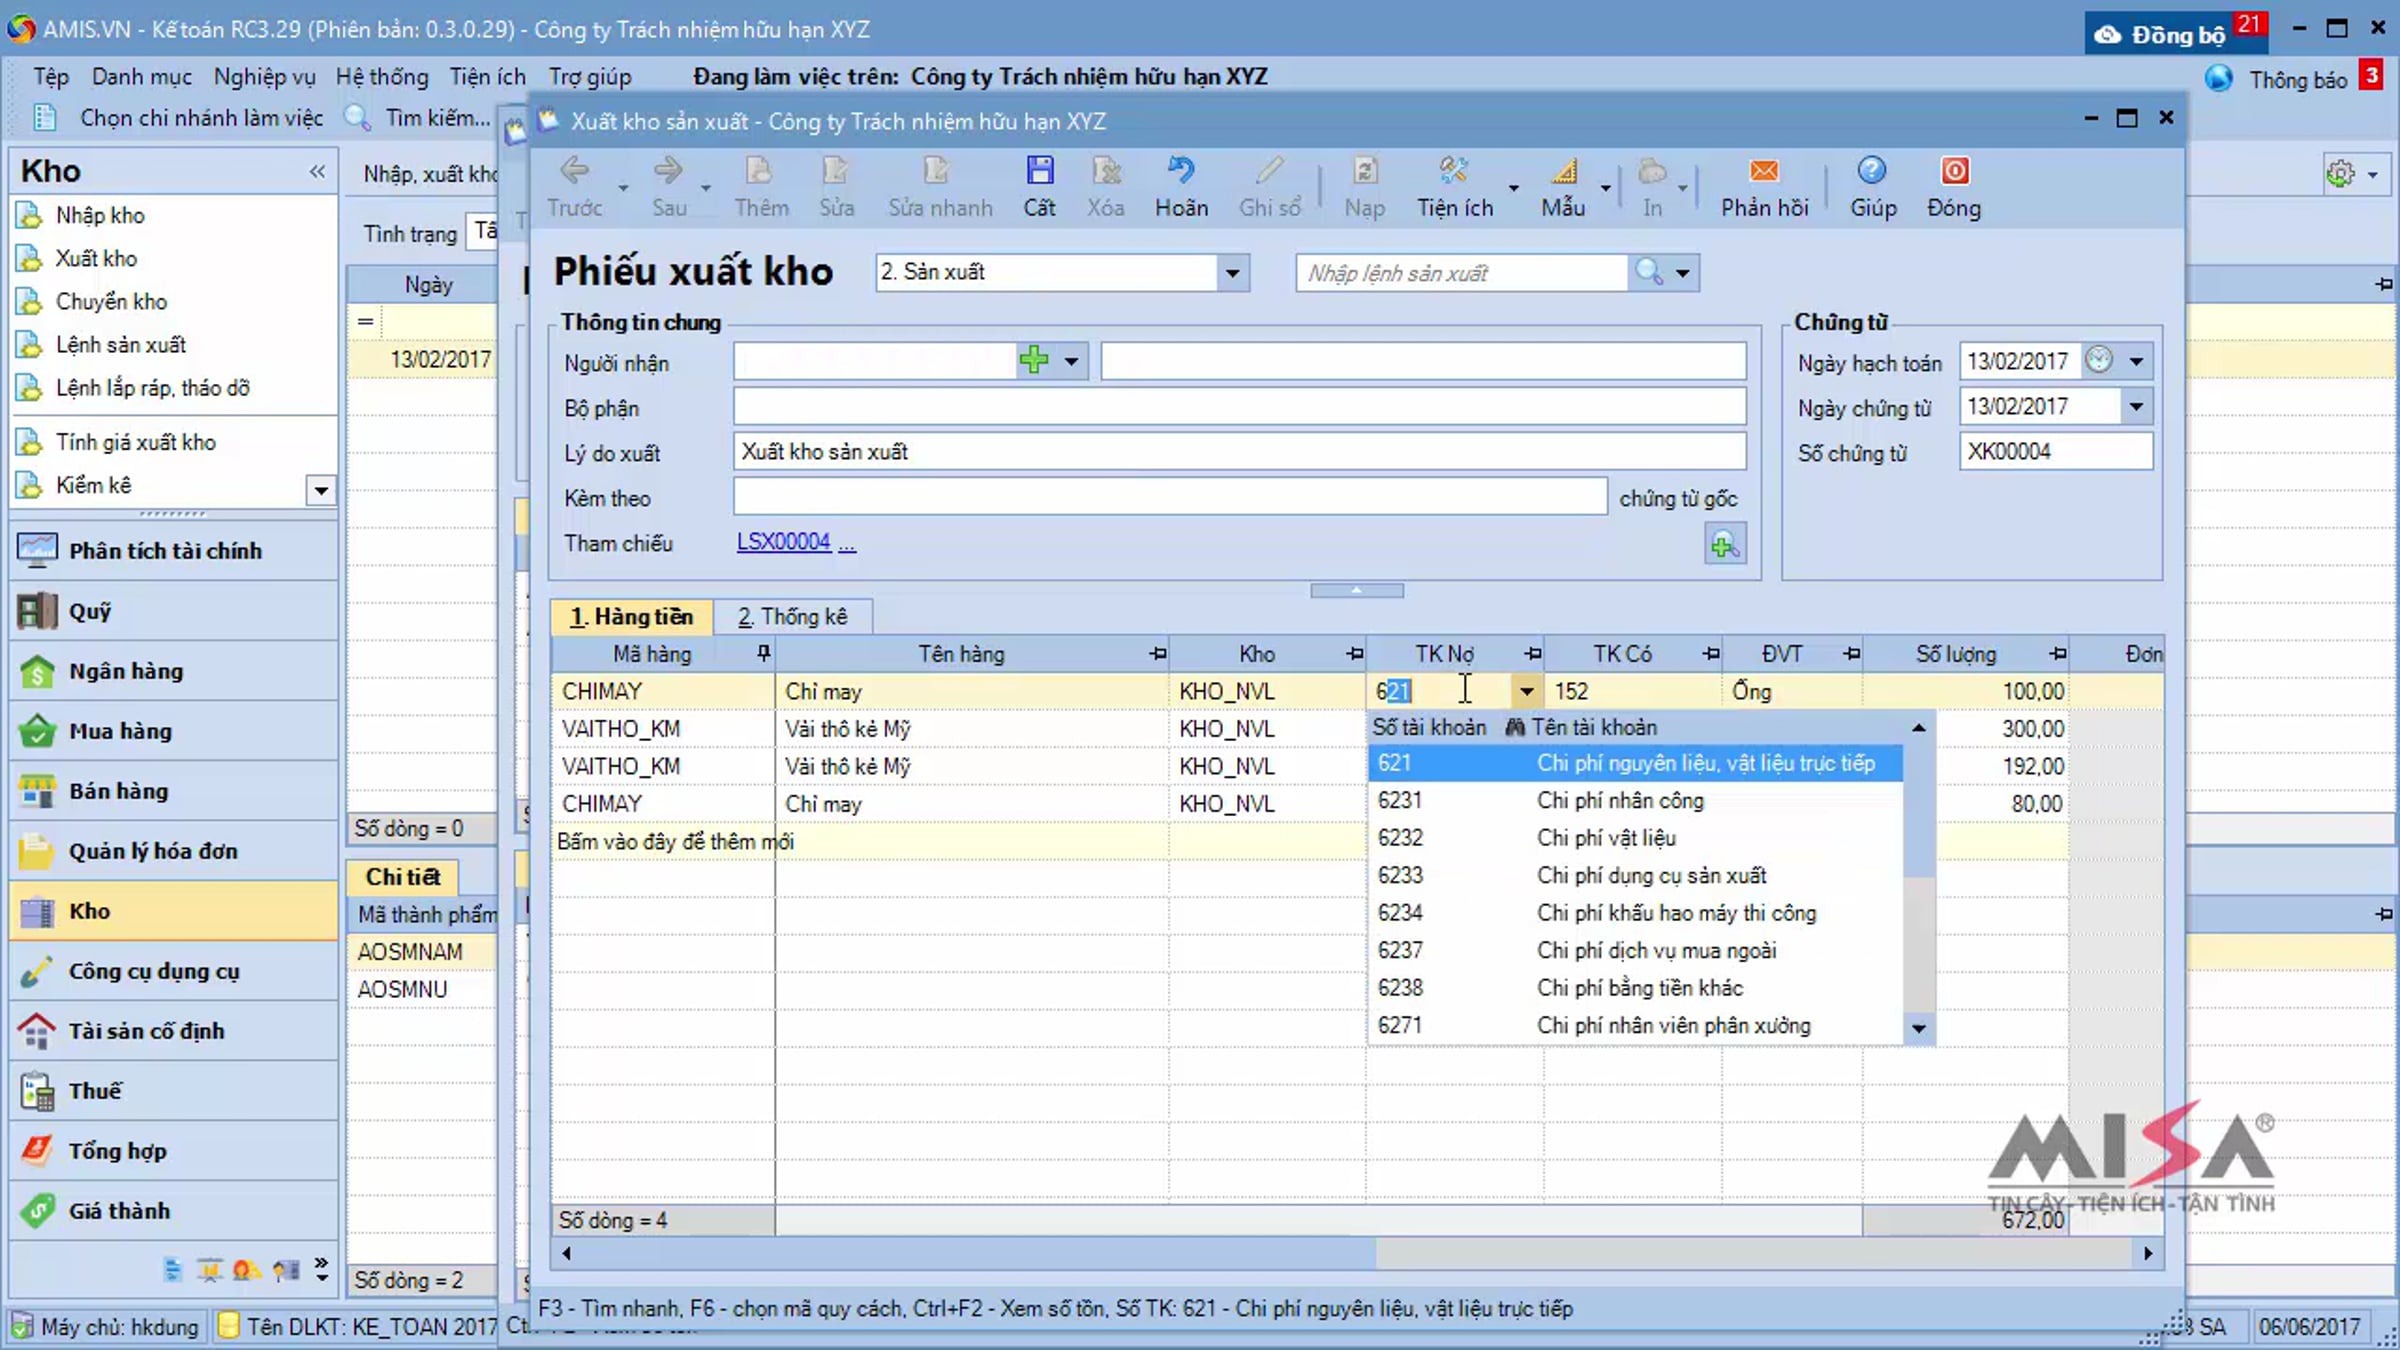The height and width of the screenshot is (1350, 2400).
Task: Expand the Người nhận dropdown arrow
Action: (1071, 361)
